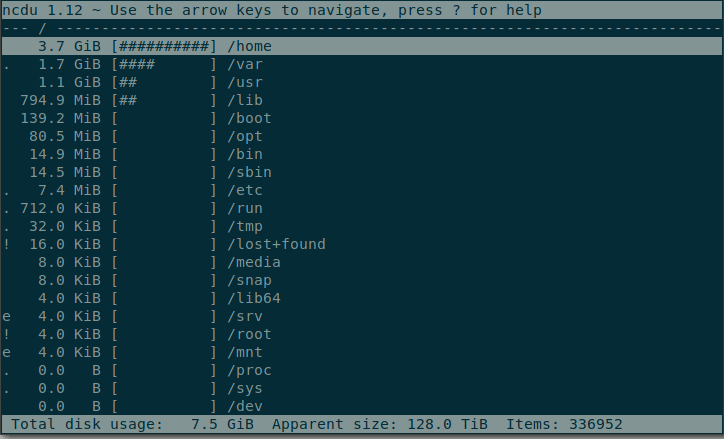724x439 pixels.
Task: Select the /usr directory entry
Action: click(x=244, y=82)
